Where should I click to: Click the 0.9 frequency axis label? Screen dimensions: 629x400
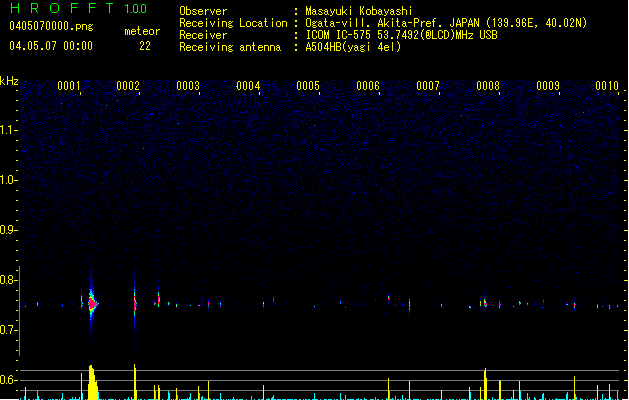click(x=8, y=230)
